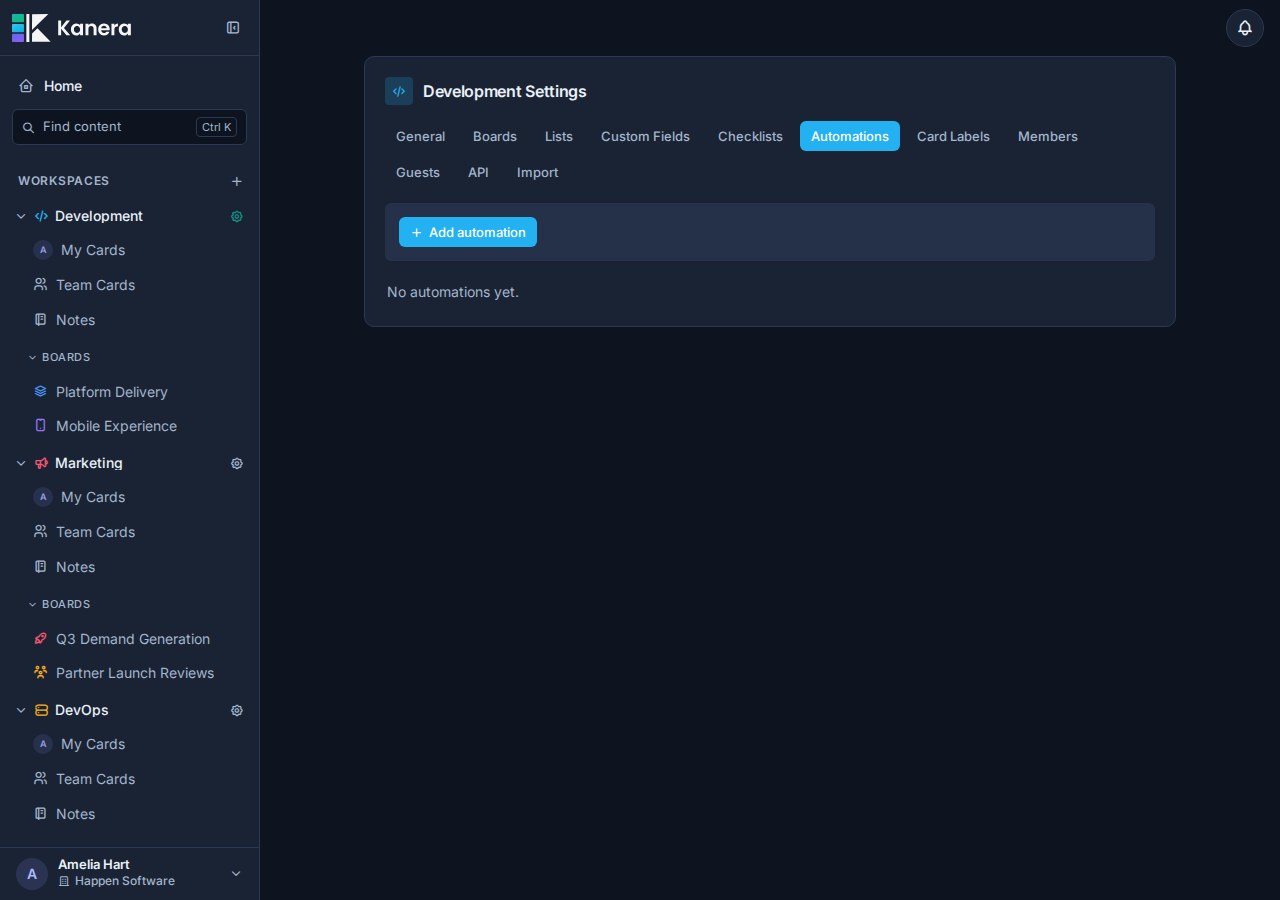1280x900 pixels.
Task: Click the Happen Software organization label
Action: coord(125,881)
